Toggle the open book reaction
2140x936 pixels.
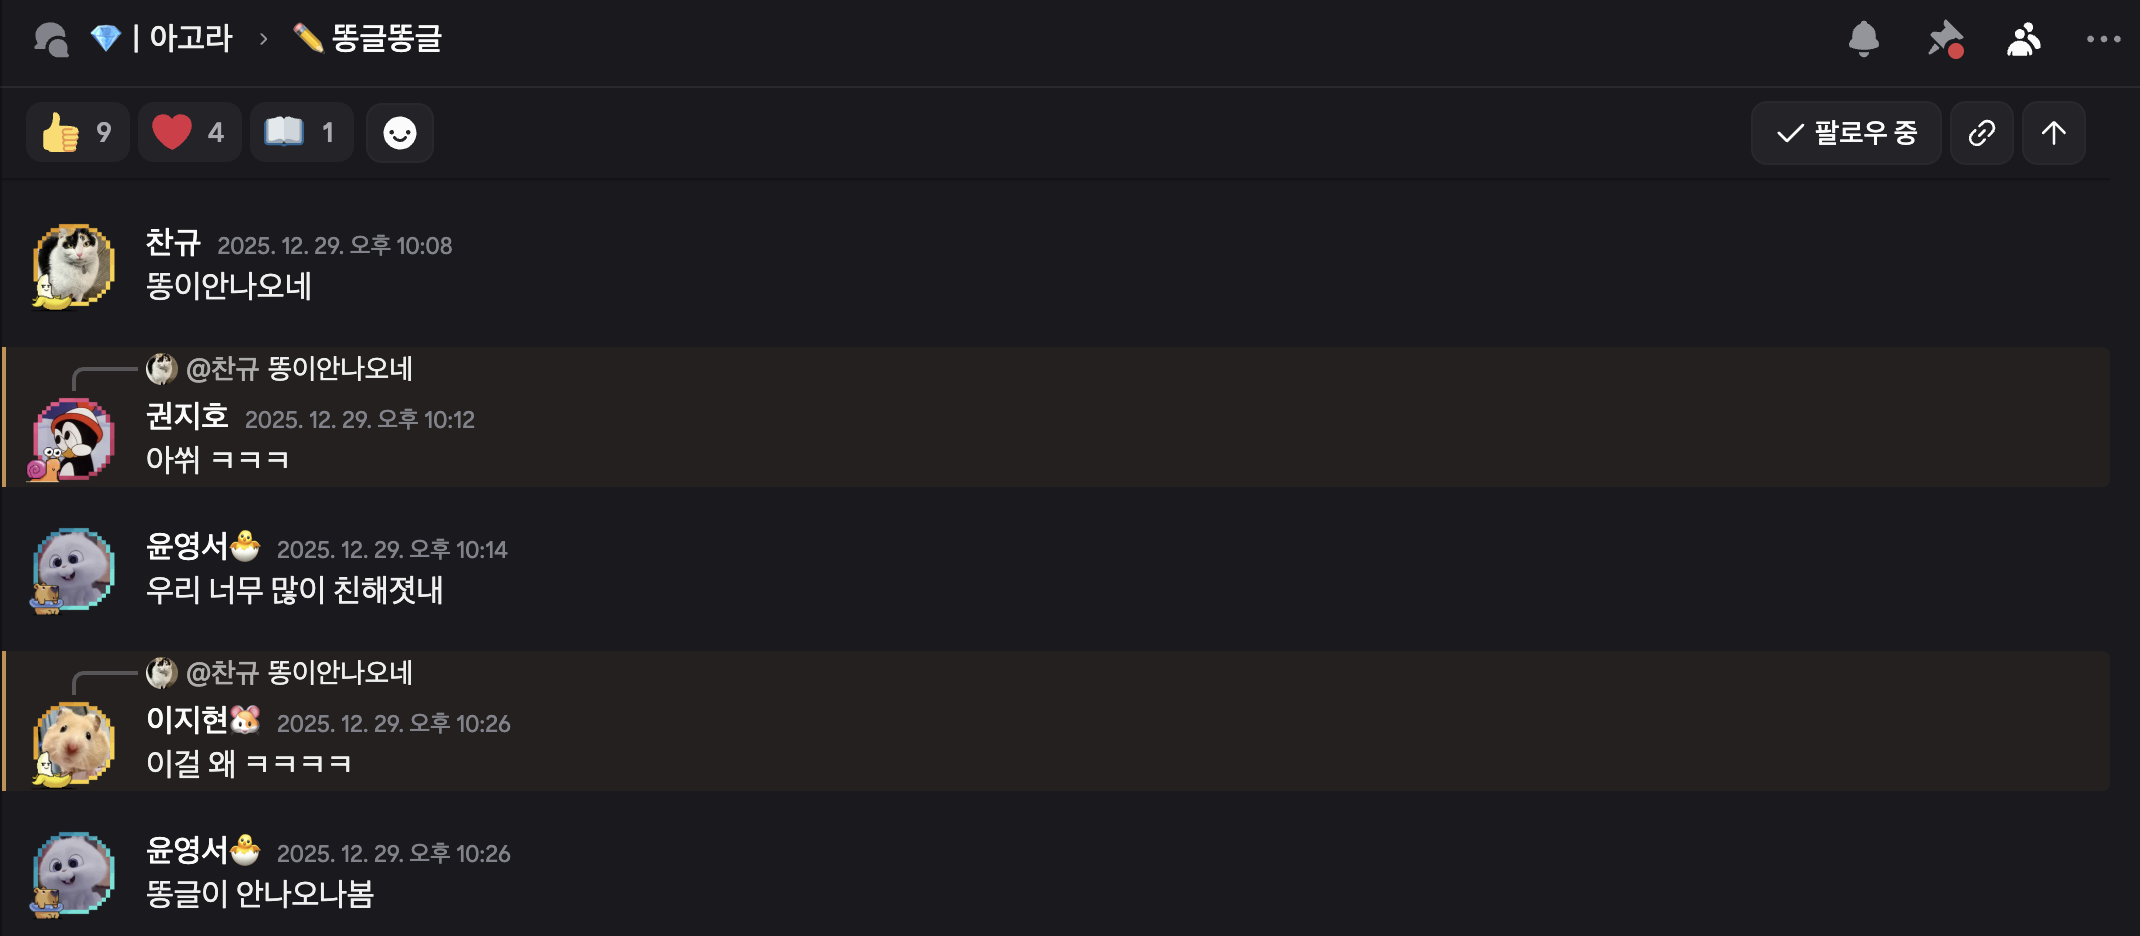click(x=300, y=132)
